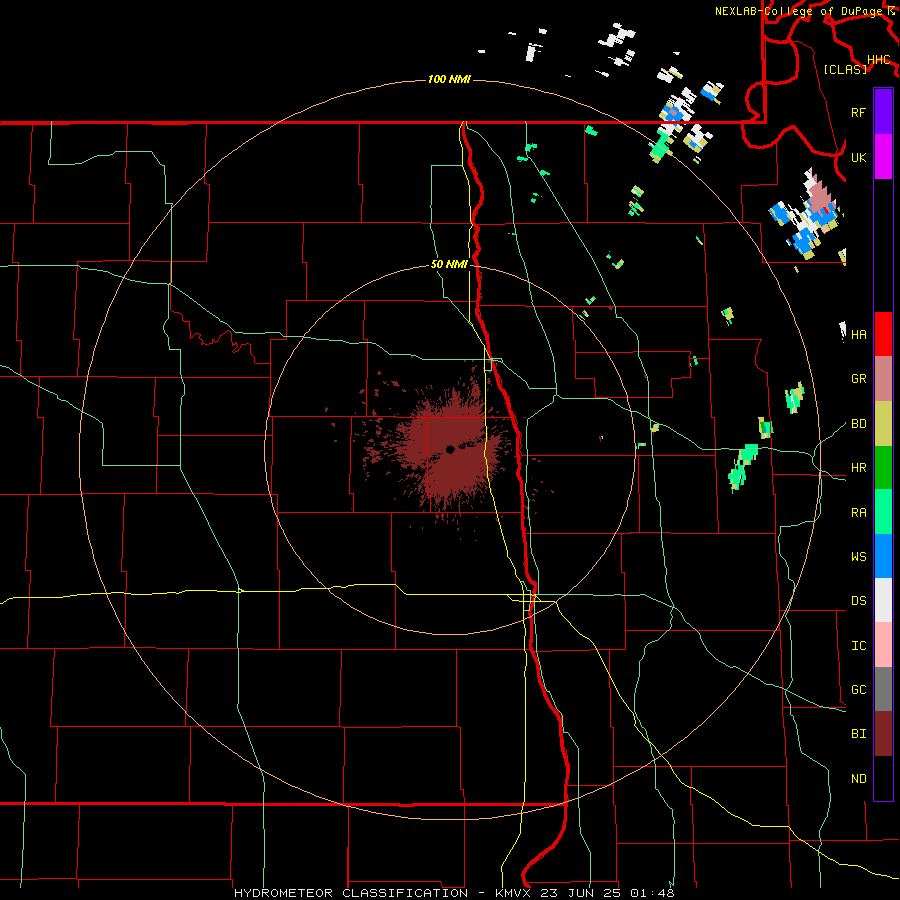Click the "IC" legend label
Viewport: 900px width, 900px height.
pyautogui.click(x=858, y=646)
